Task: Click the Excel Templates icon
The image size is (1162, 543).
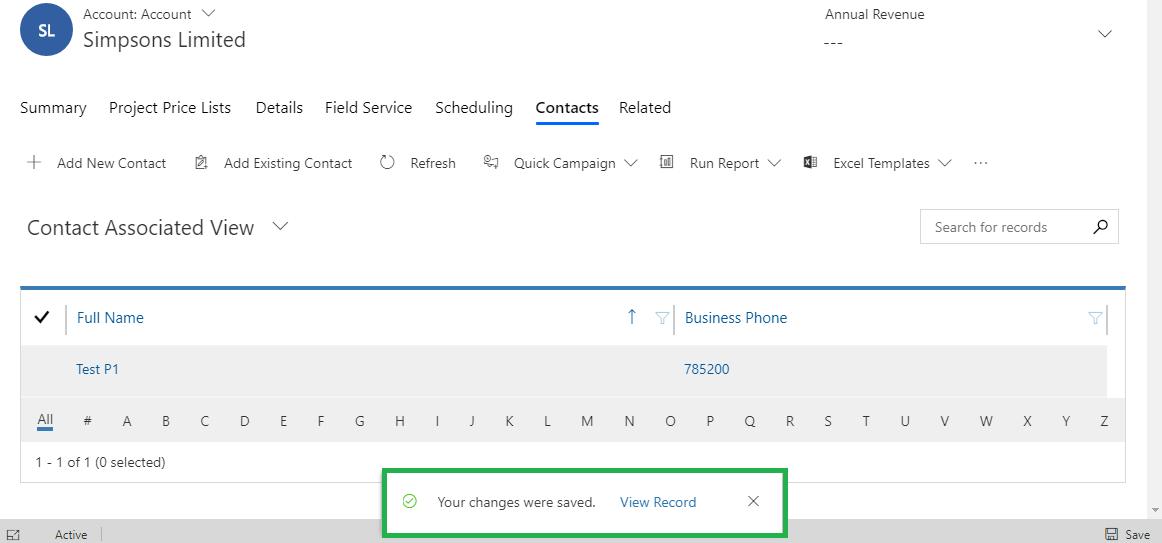Action: click(810, 162)
